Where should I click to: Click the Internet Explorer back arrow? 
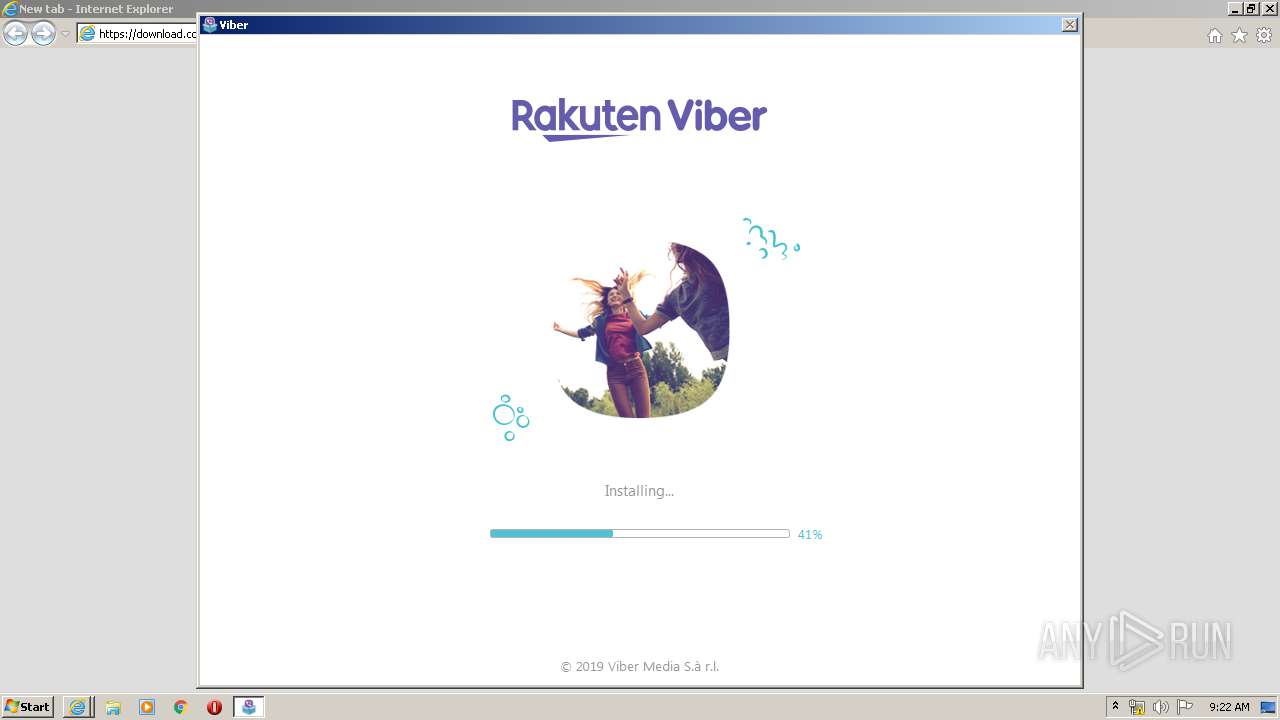point(15,34)
